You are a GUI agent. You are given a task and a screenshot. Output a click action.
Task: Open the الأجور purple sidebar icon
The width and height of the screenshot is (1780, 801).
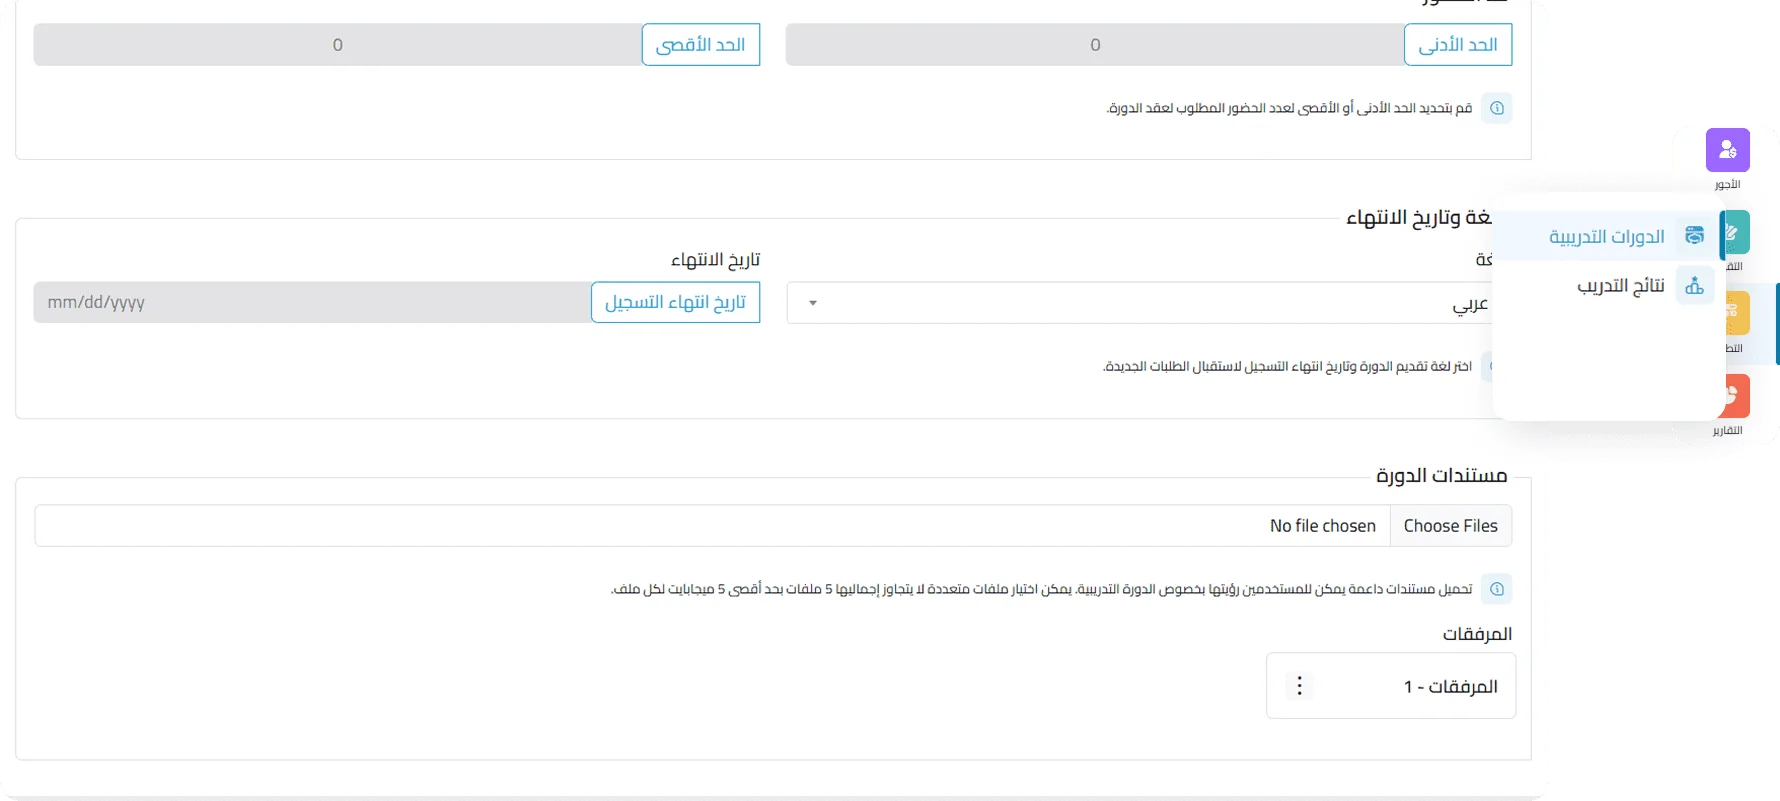click(x=1727, y=150)
